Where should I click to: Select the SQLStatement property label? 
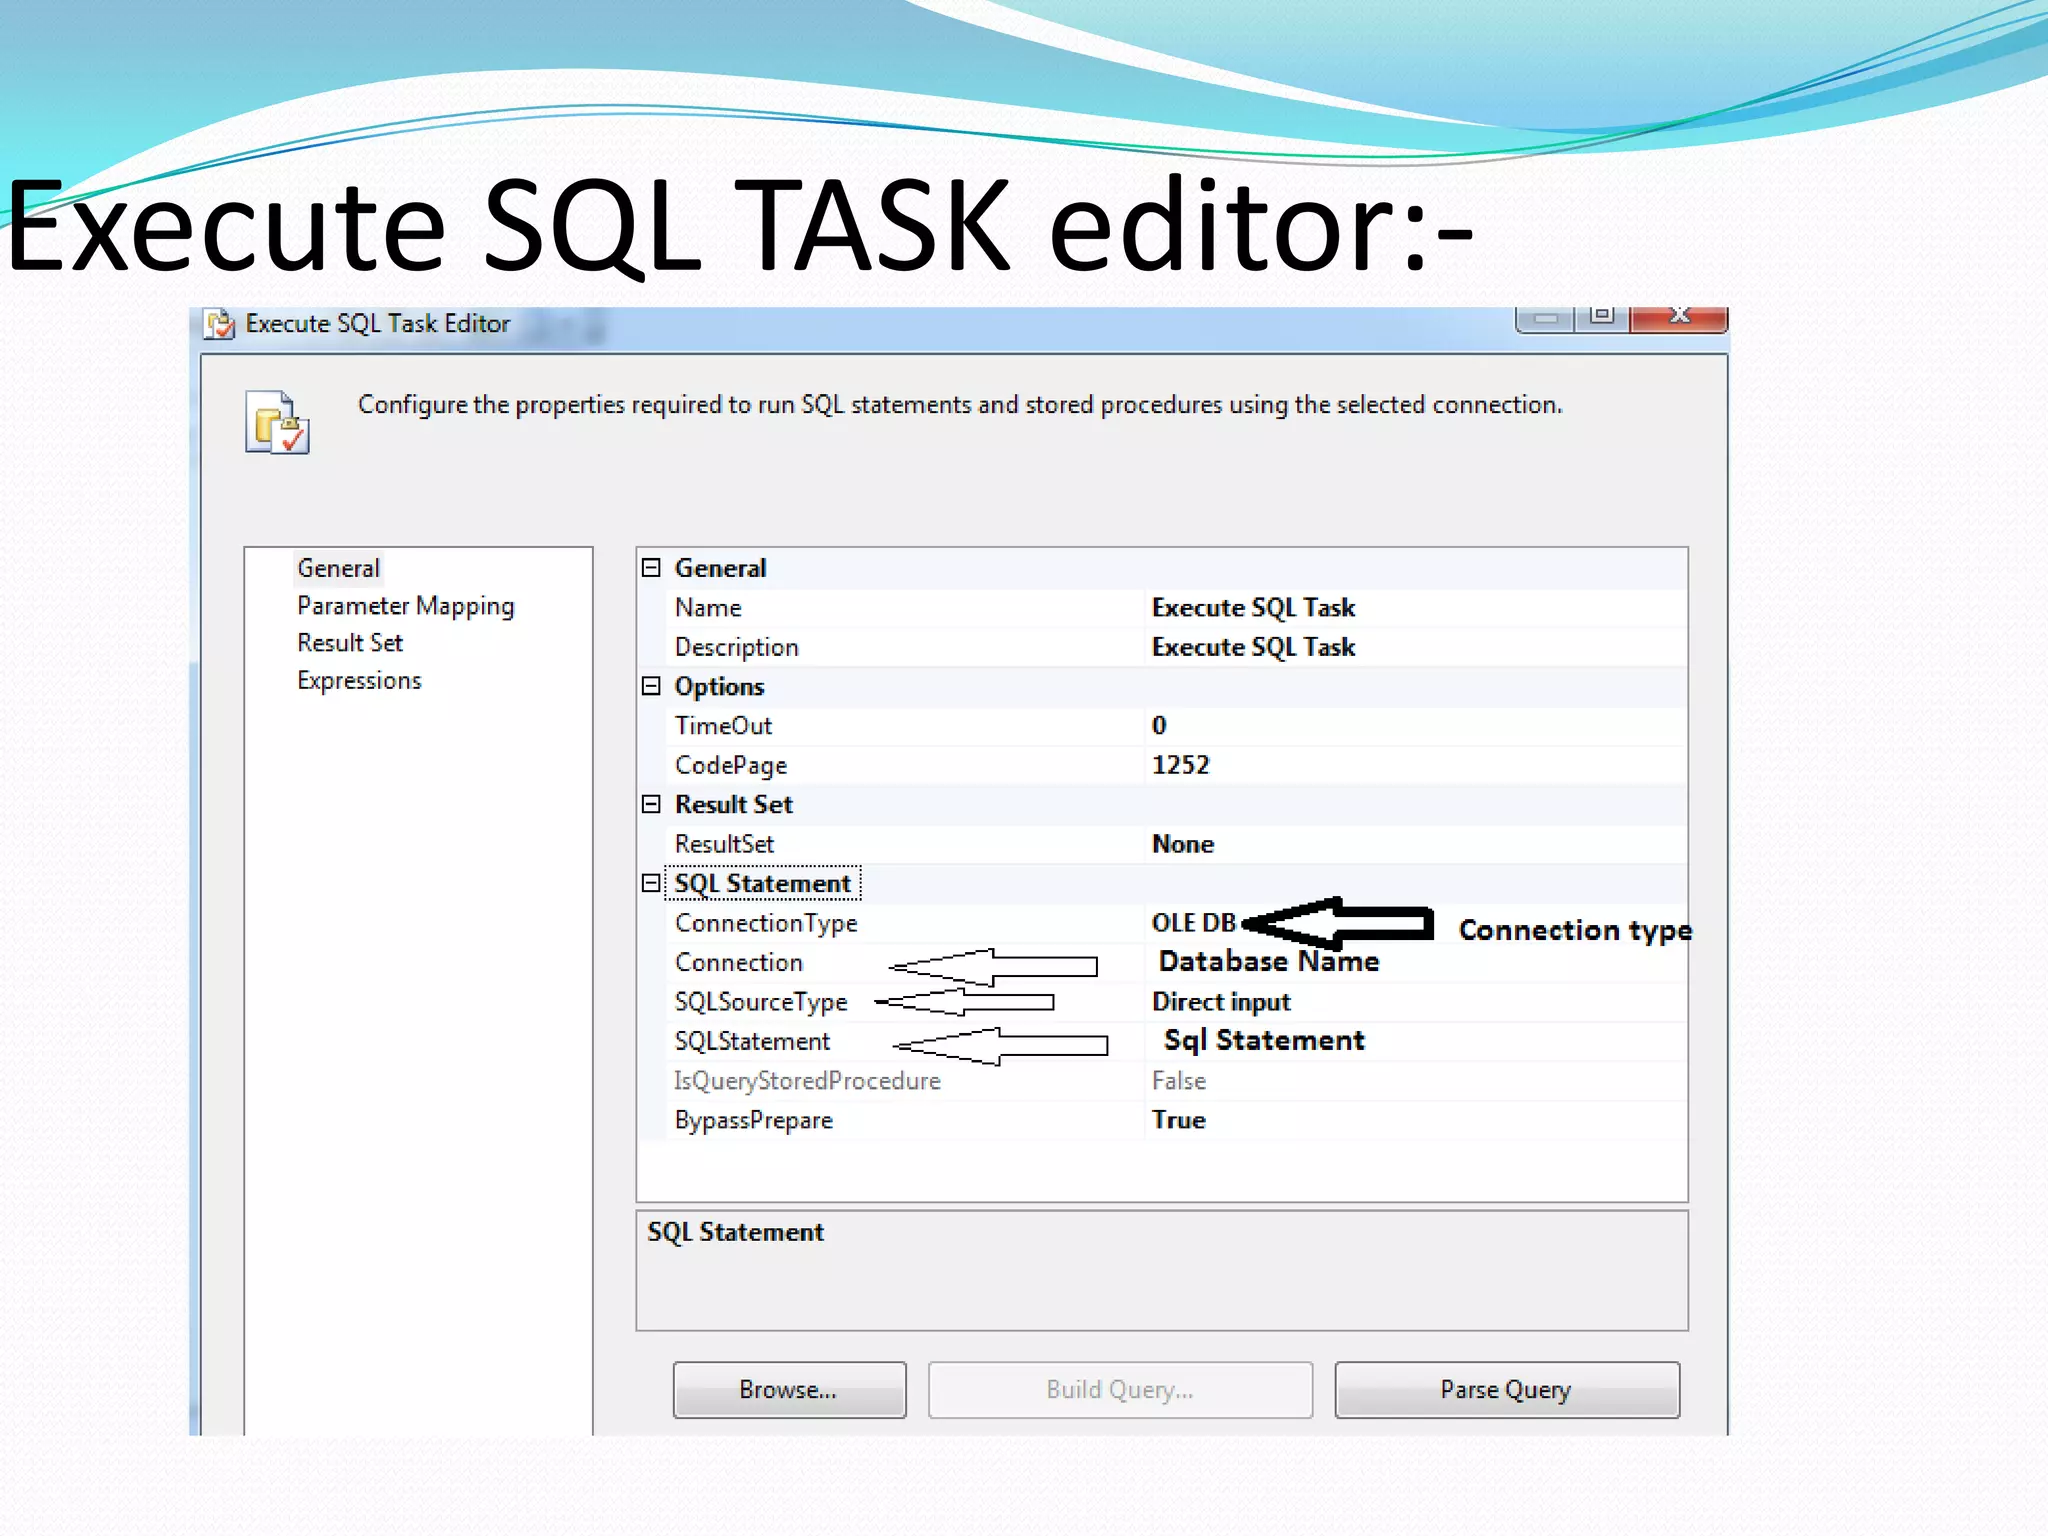[x=752, y=1041]
